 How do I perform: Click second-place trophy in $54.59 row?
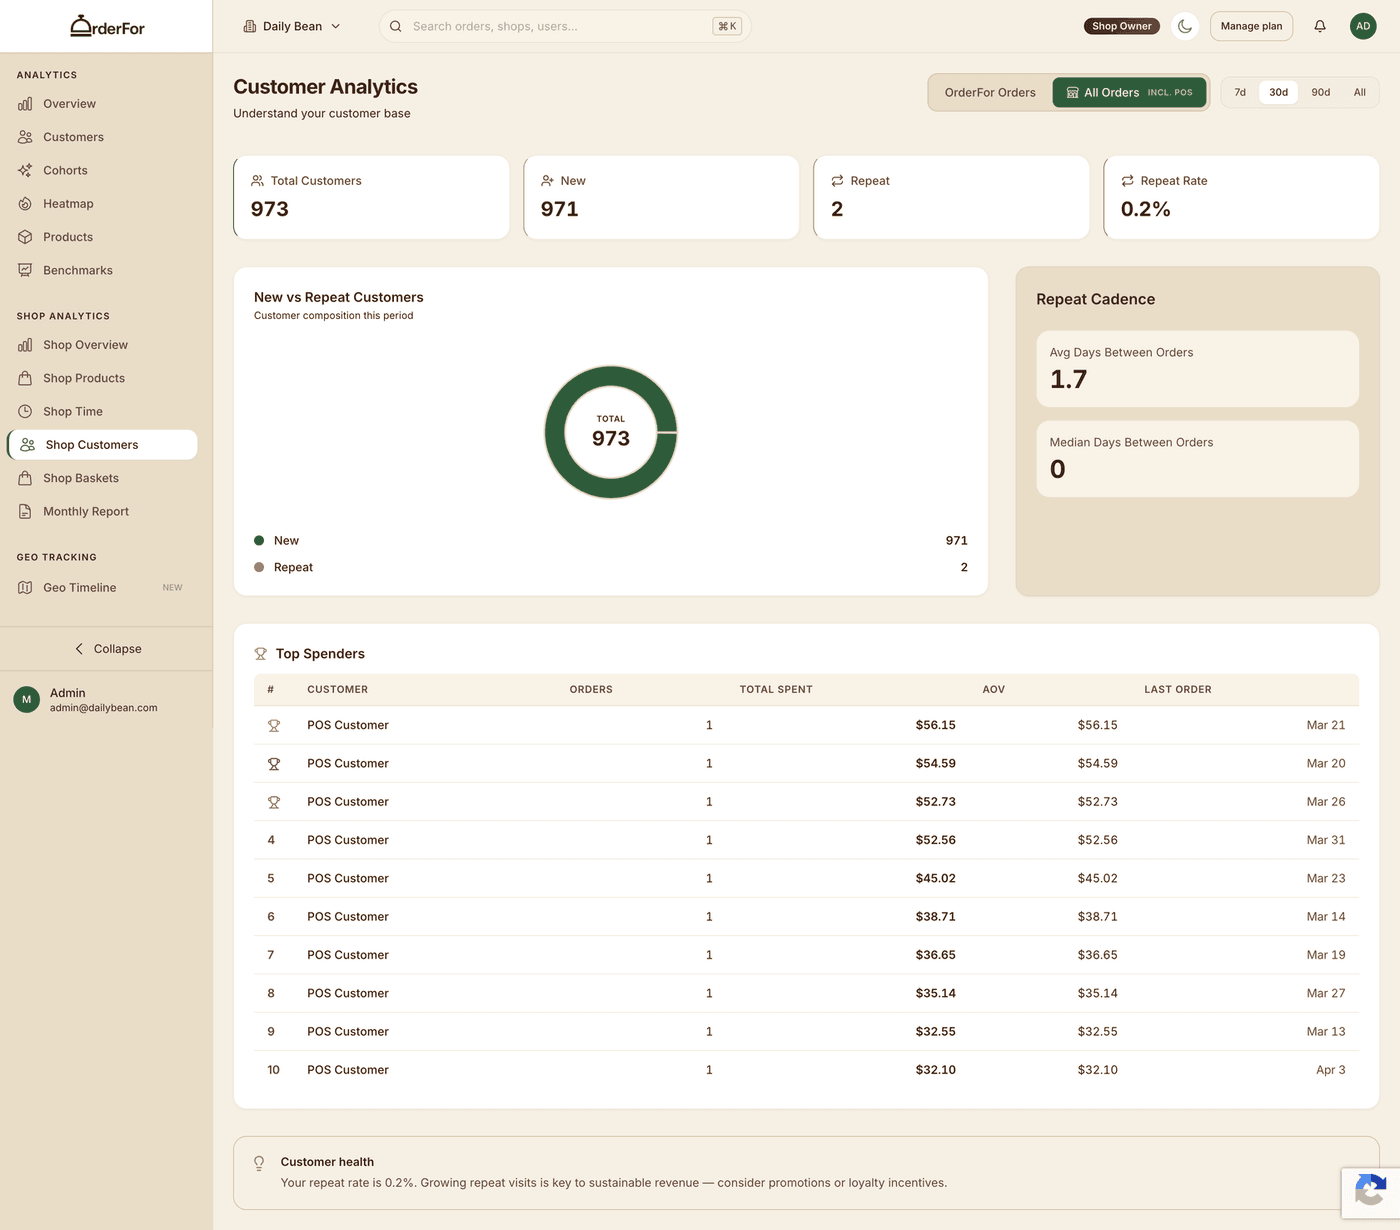pos(273,764)
